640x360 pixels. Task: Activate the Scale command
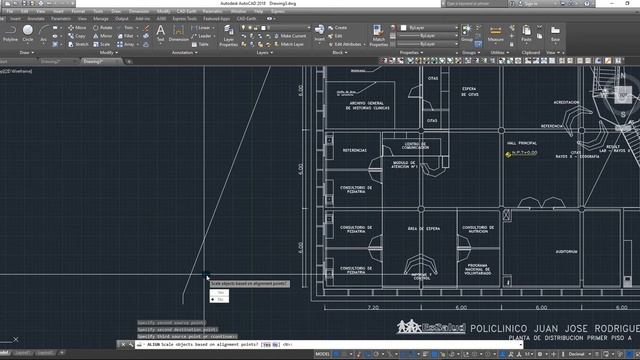[102, 44]
